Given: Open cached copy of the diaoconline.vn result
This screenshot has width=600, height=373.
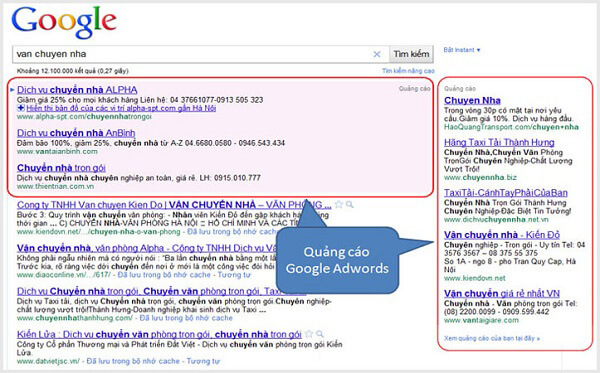Looking at the screenshot, I should coord(164,275).
